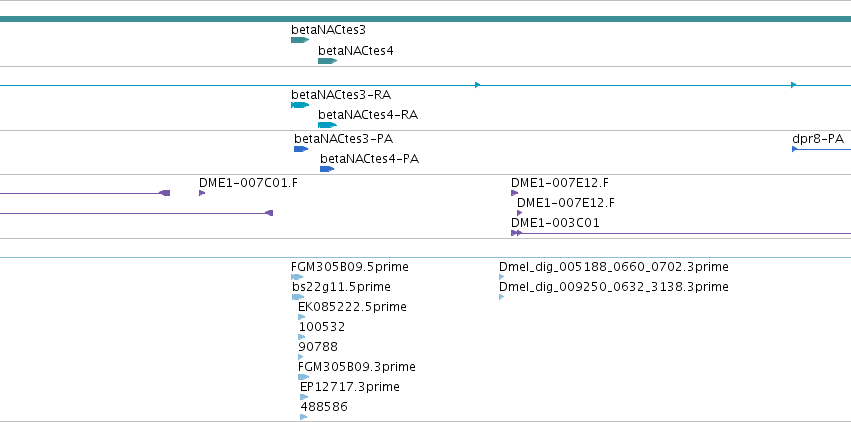This screenshot has height=422, width=851.
Task: Click the betaNACtes3-RA transcript glyph
Action: [x=300, y=105]
